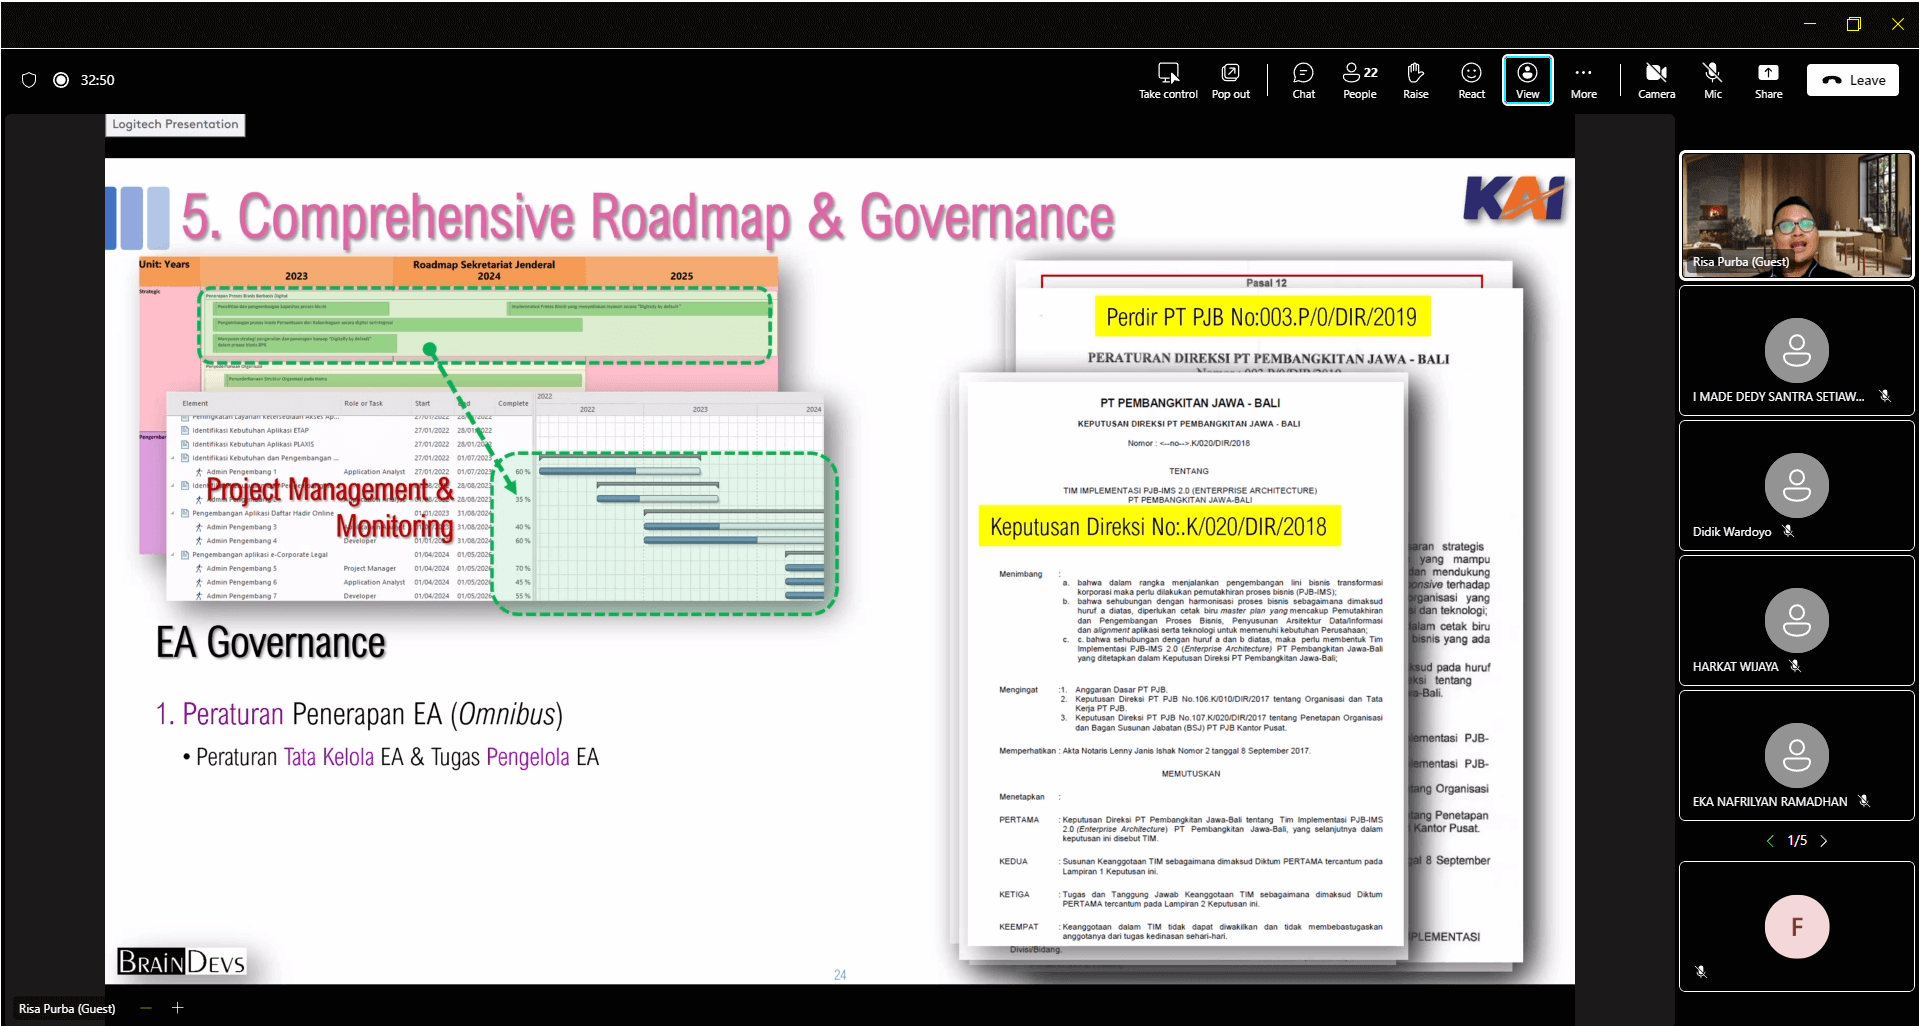The image size is (1919, 1026).
Task: Open the React emoji menu
Action: pos(1472,80)
